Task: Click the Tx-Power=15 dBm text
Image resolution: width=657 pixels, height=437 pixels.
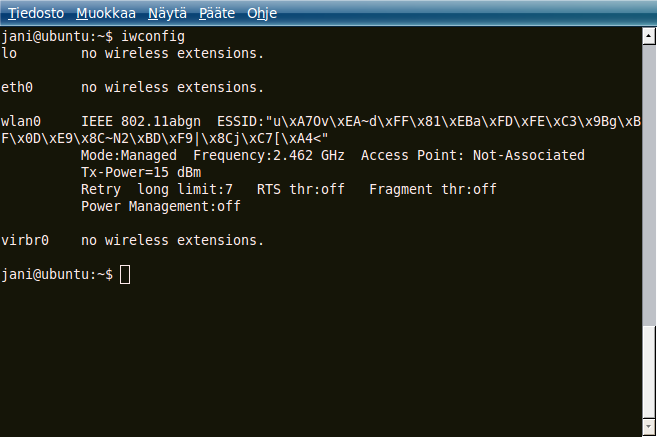Action: (x=141, y=172)
